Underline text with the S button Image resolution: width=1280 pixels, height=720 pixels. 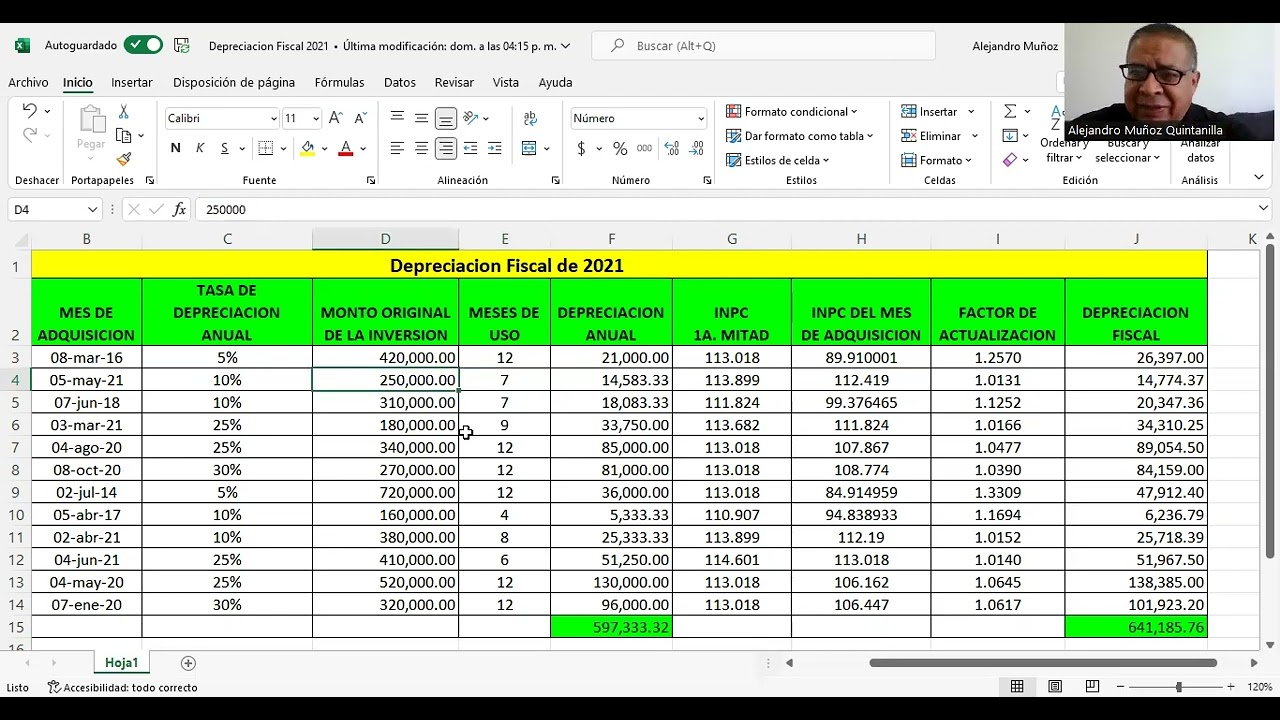(224, 148)
